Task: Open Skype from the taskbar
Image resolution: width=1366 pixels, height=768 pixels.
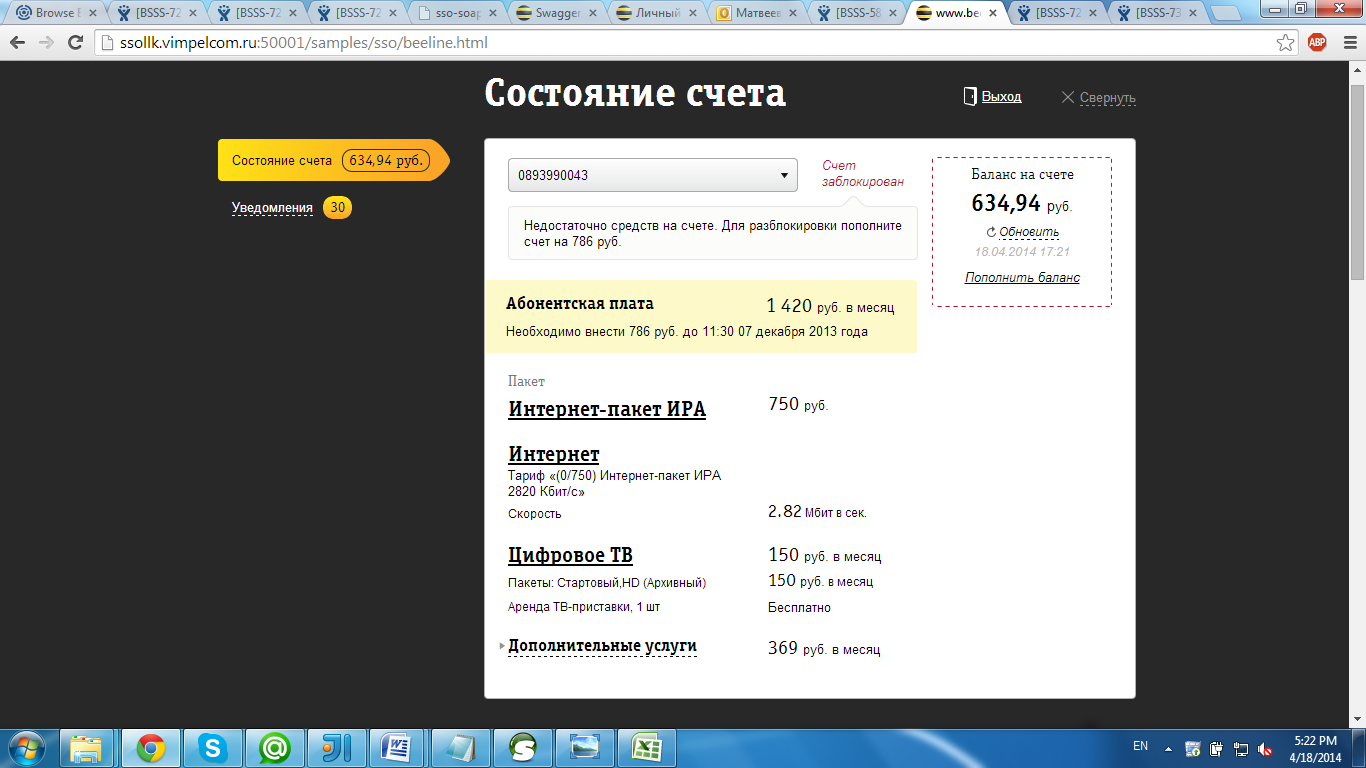Action: pyautogui.click(x=213, y=748)
